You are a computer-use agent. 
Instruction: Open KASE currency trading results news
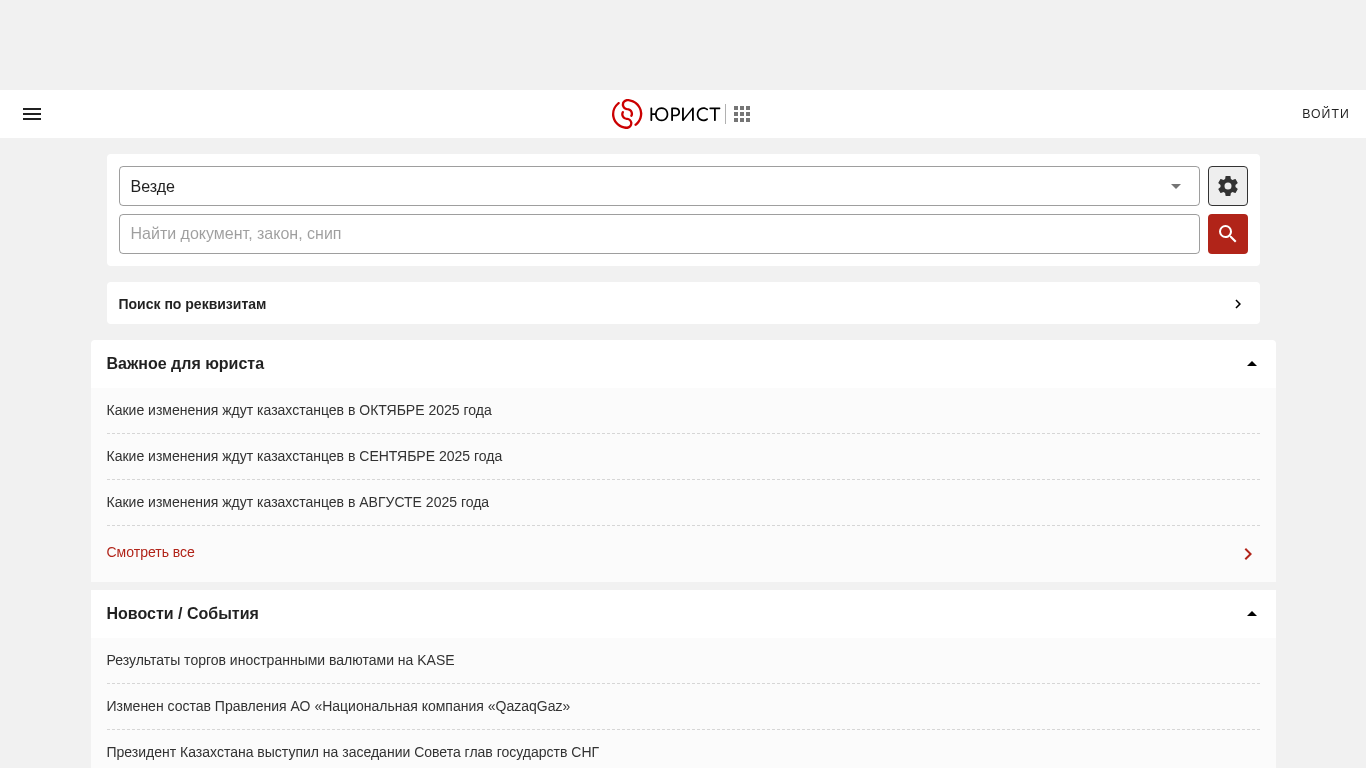(280, 660)
